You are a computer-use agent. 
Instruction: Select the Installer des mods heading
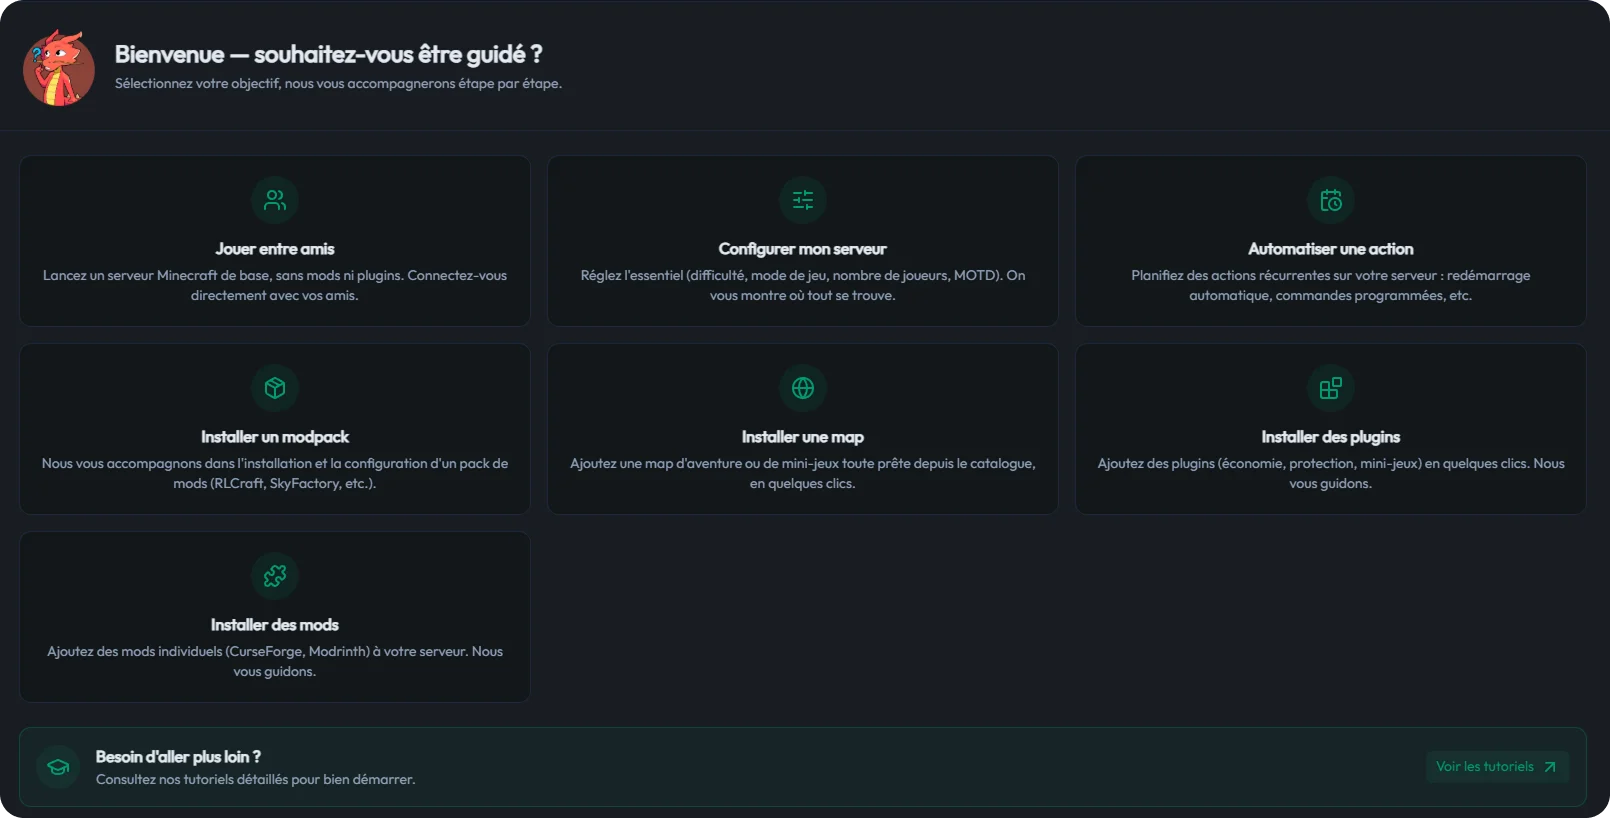pos(275,625)
